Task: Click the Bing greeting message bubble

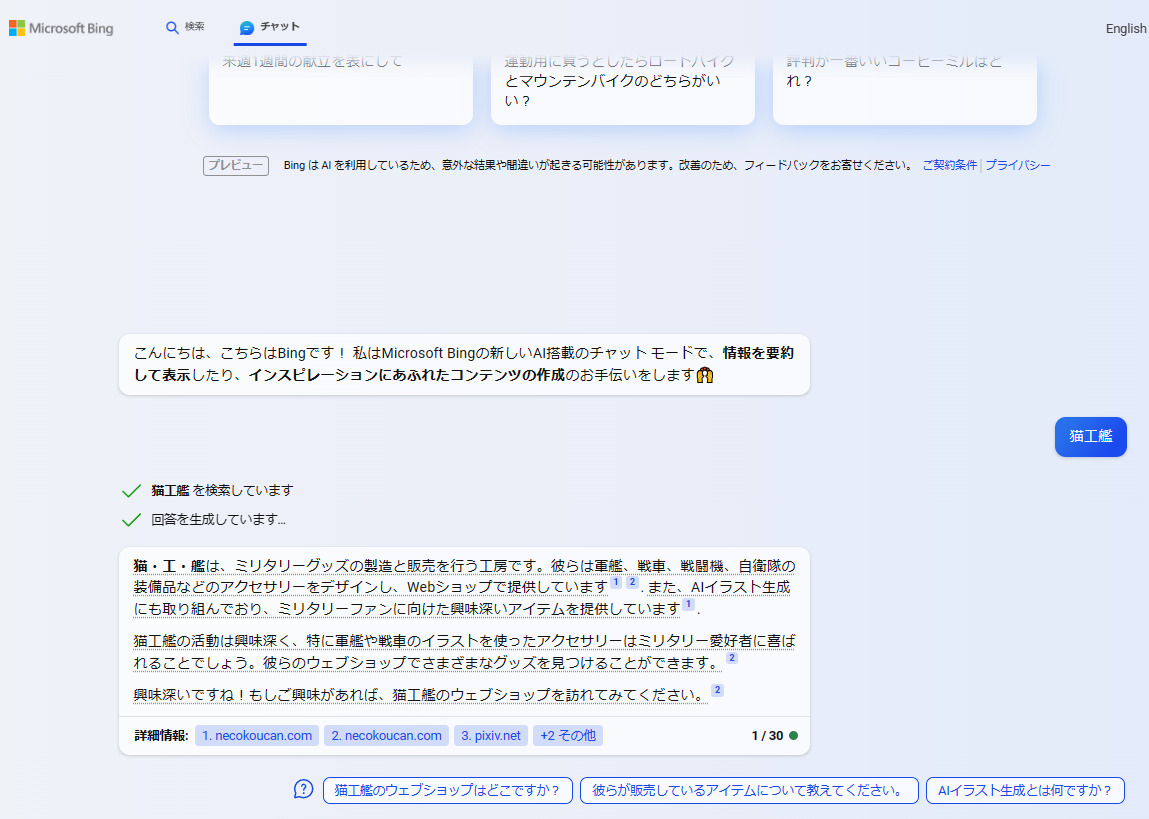Action: pos(465,364)
